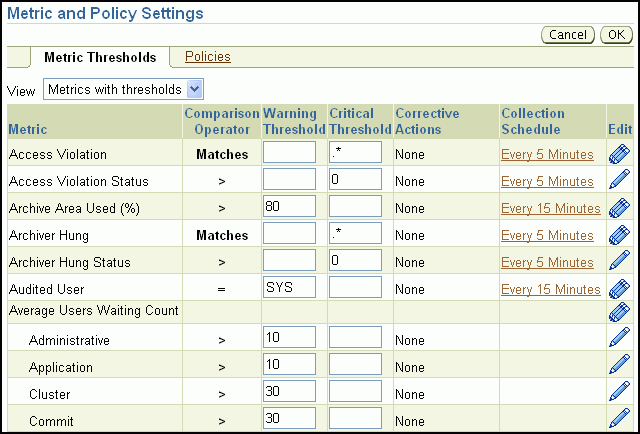Open Every 5 Minutes link for Access Violation
Screen dimensions: 640x434
coord(547,155)
